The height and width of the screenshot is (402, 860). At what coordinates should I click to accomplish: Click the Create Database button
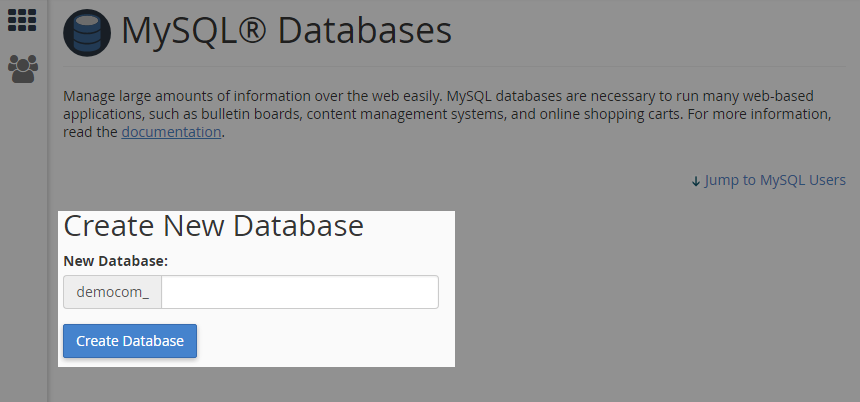click(x=130, y=341)
